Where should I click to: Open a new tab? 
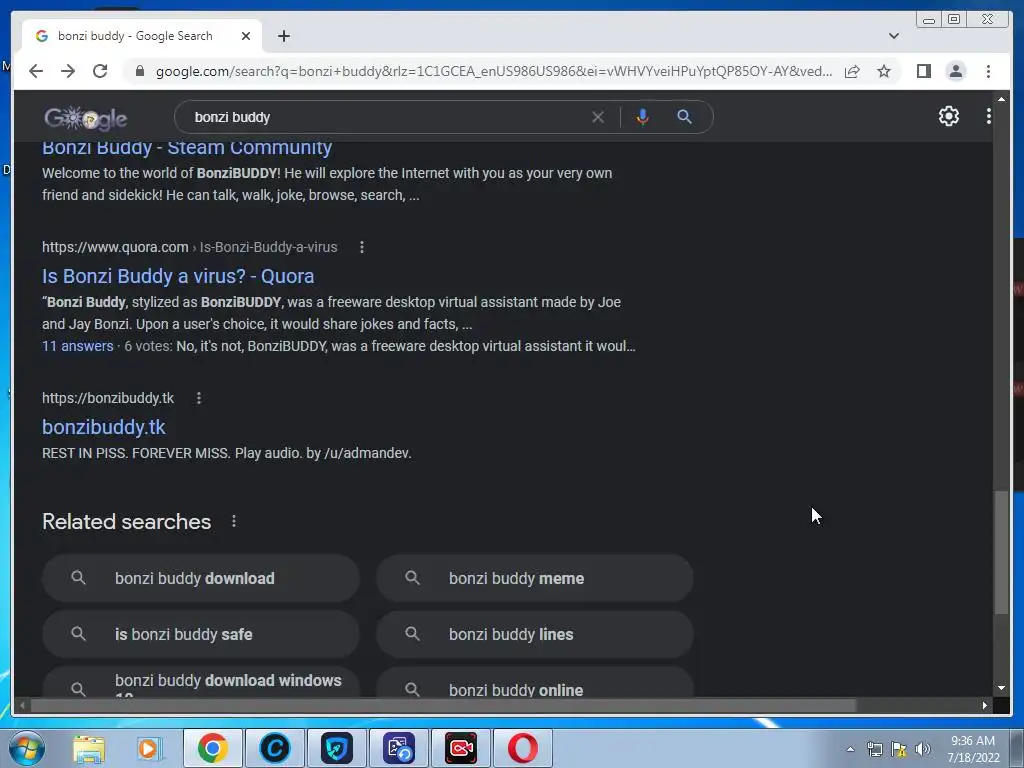click(283, 36)
